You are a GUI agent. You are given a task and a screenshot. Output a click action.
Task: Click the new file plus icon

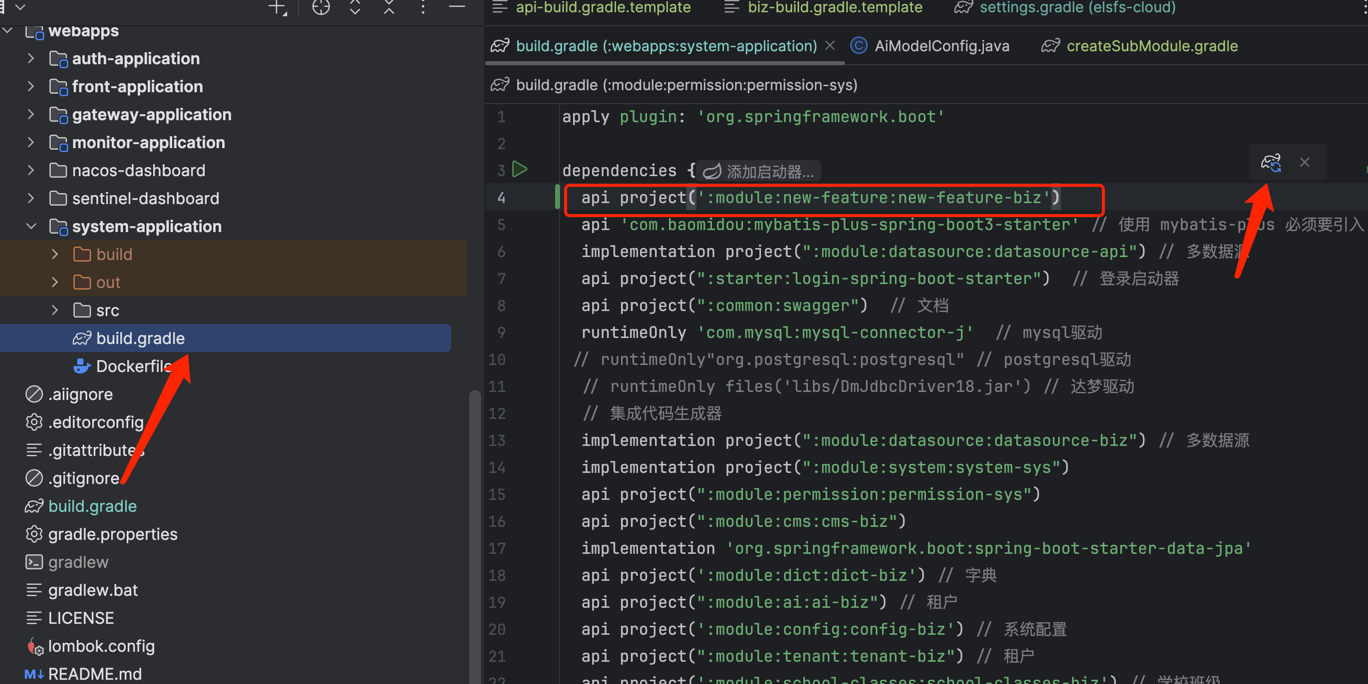click(x=277, y=8)
